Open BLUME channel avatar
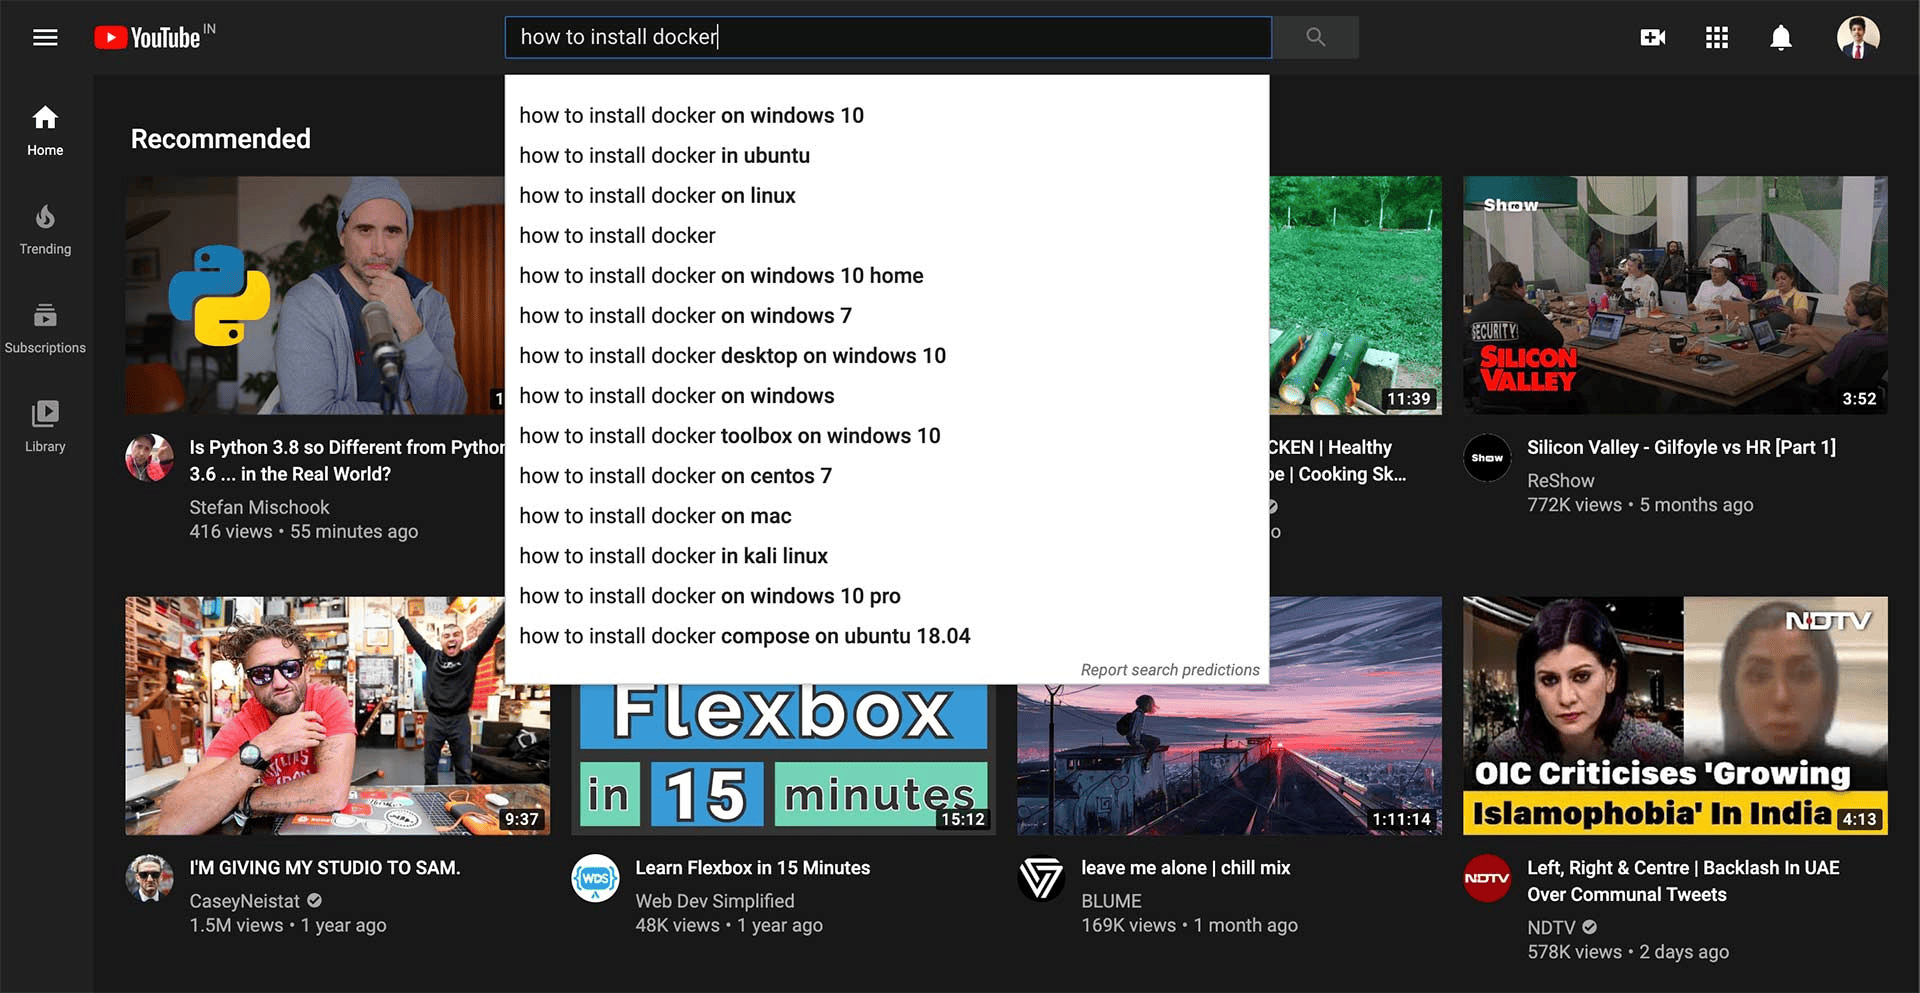The height and width of the screenshot is (993, 1920). (1041, 879)
